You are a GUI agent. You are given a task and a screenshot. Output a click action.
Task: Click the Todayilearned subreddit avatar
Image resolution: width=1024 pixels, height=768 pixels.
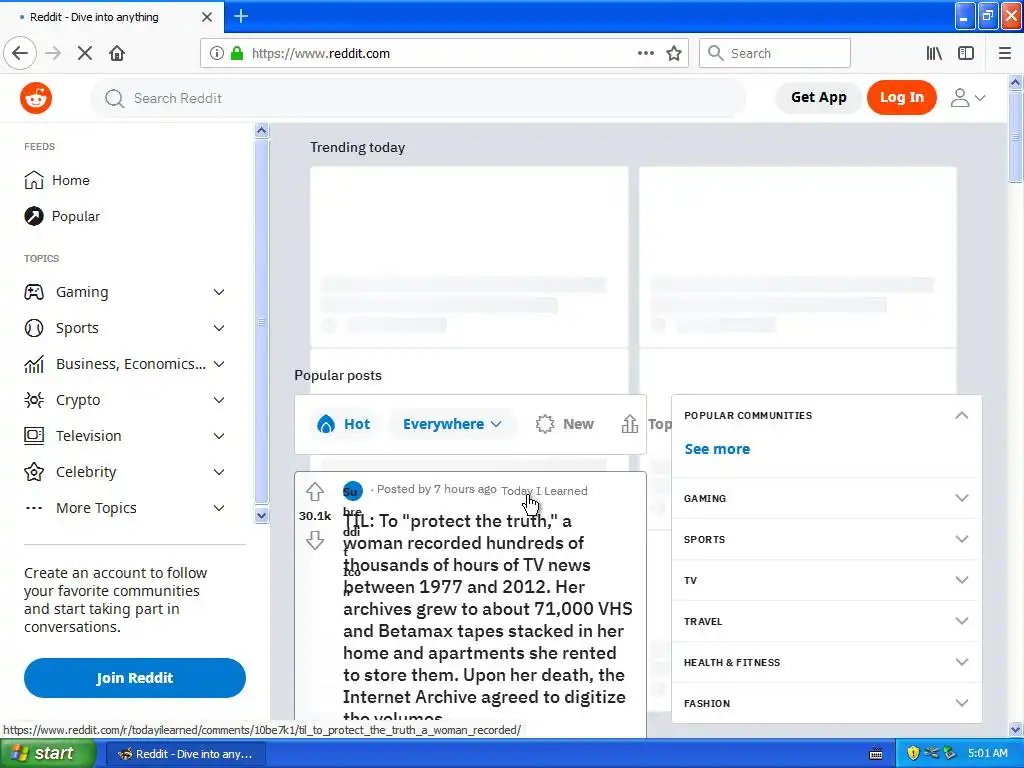(x=353, y=491)
